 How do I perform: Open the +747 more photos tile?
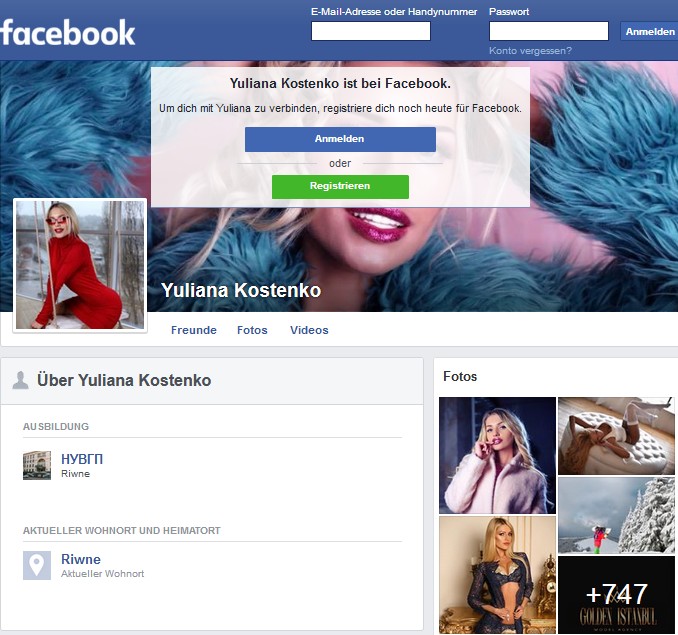coord(616,595)
